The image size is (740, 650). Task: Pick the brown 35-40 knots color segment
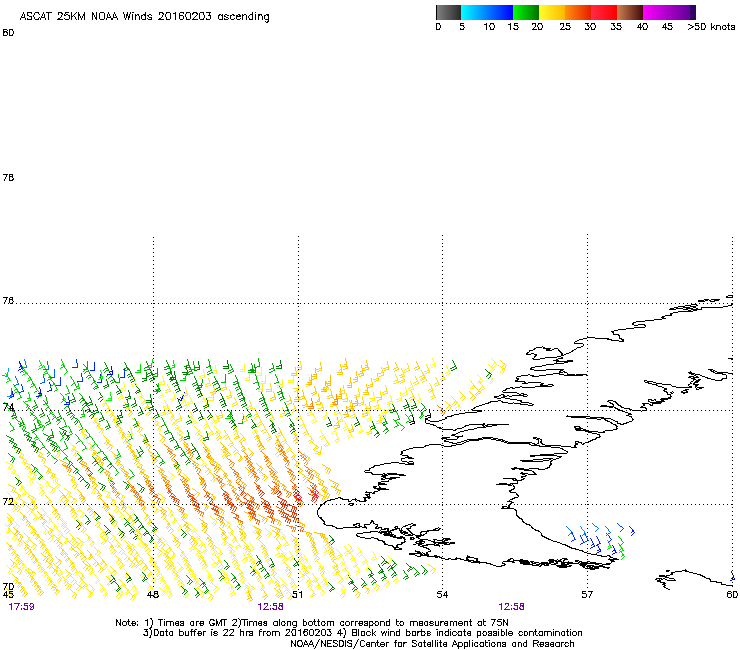(x=630, y=12)
